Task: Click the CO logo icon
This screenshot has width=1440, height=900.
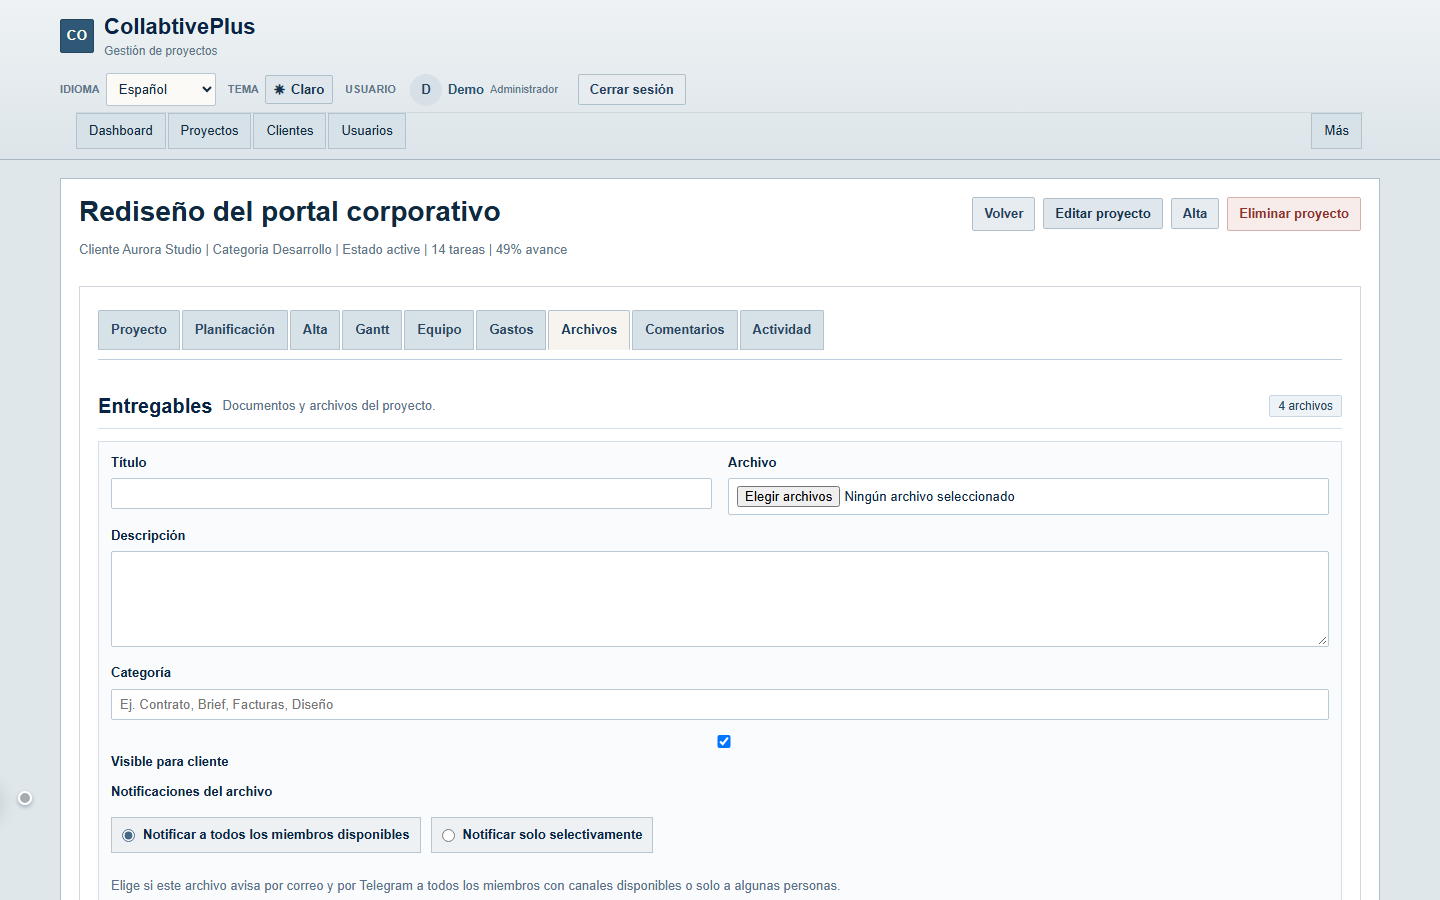Action: tap(77, 35)
